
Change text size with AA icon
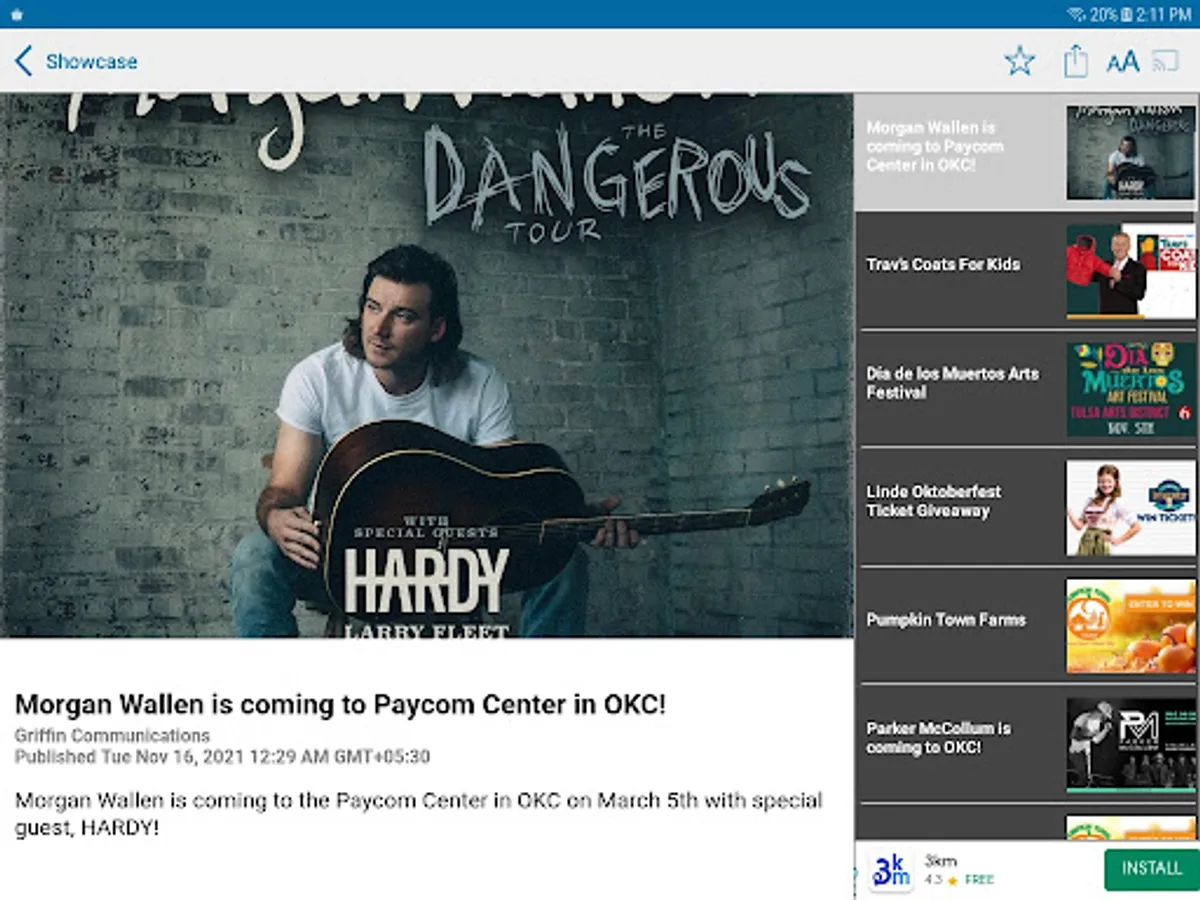pyautogui.click(x=1122, y=62)
